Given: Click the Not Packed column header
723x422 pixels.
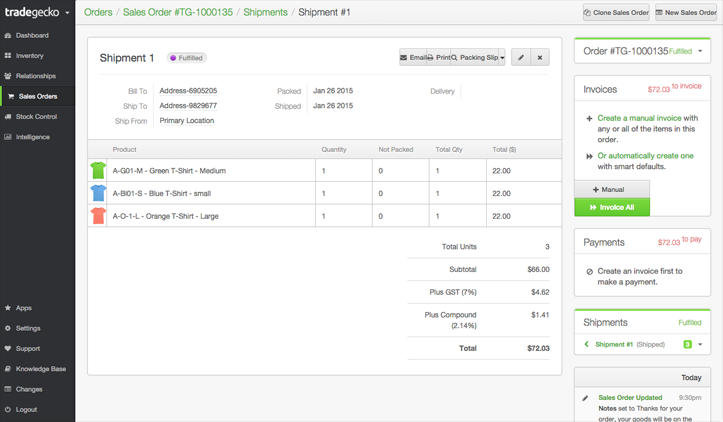Looking at the screenshot, I should click(x=396, y=150).
